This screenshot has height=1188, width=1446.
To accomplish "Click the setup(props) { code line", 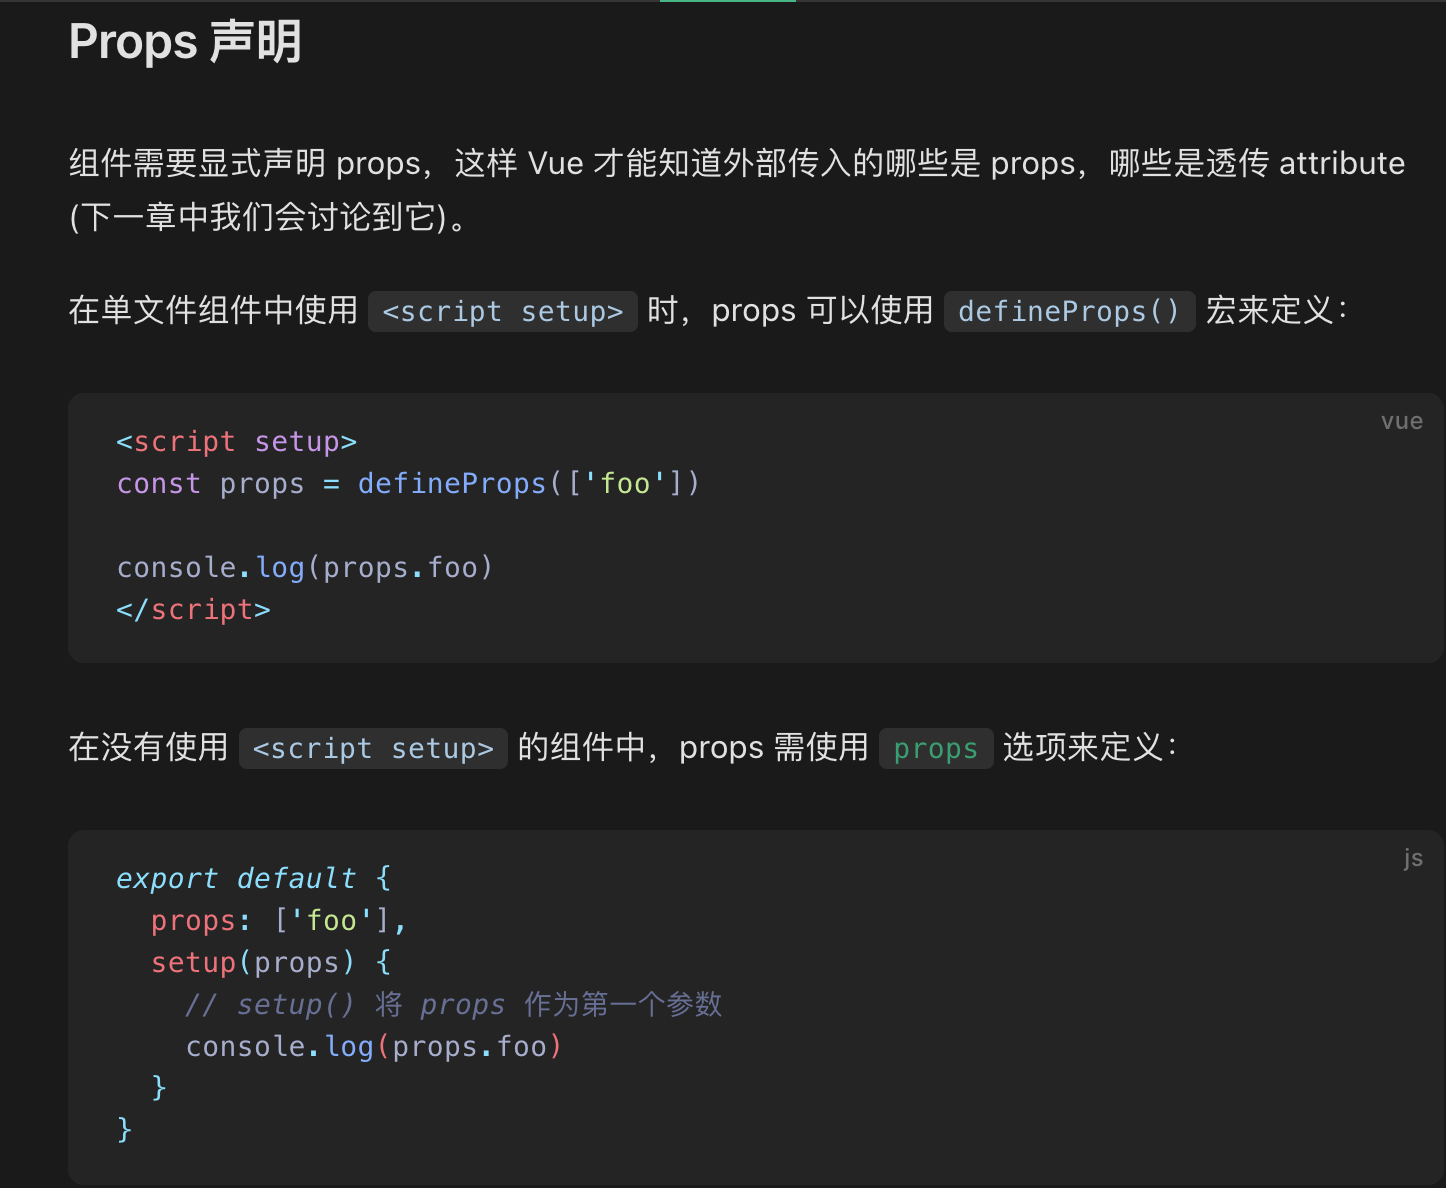I will click(270, 963).
